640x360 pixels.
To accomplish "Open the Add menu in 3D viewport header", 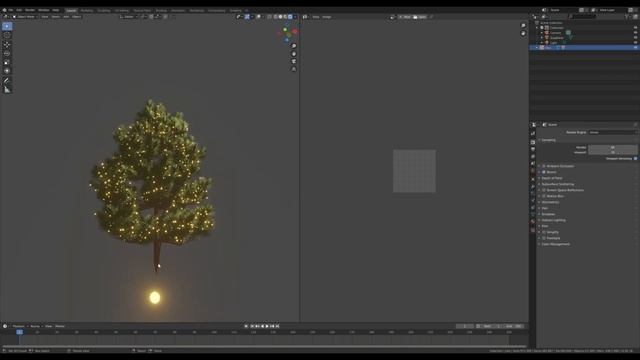I will pos(66,17).
